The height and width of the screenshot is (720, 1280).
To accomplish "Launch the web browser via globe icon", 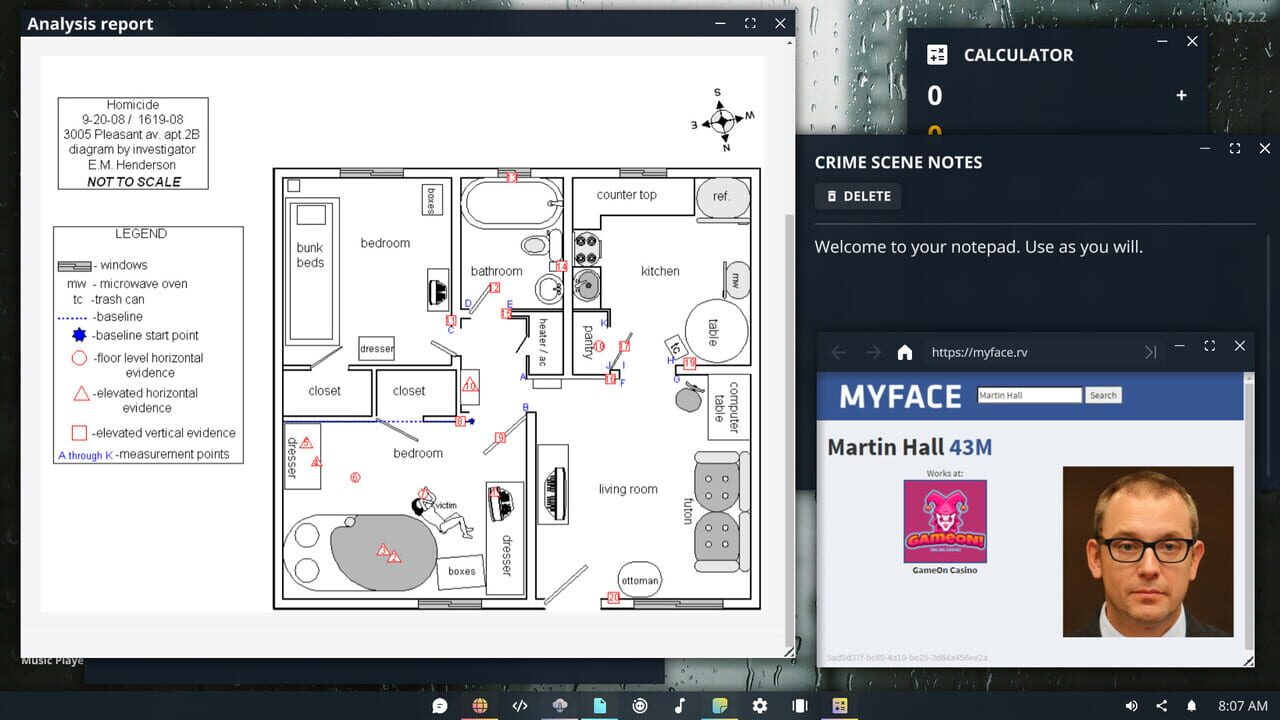I will tap(479, 705).
